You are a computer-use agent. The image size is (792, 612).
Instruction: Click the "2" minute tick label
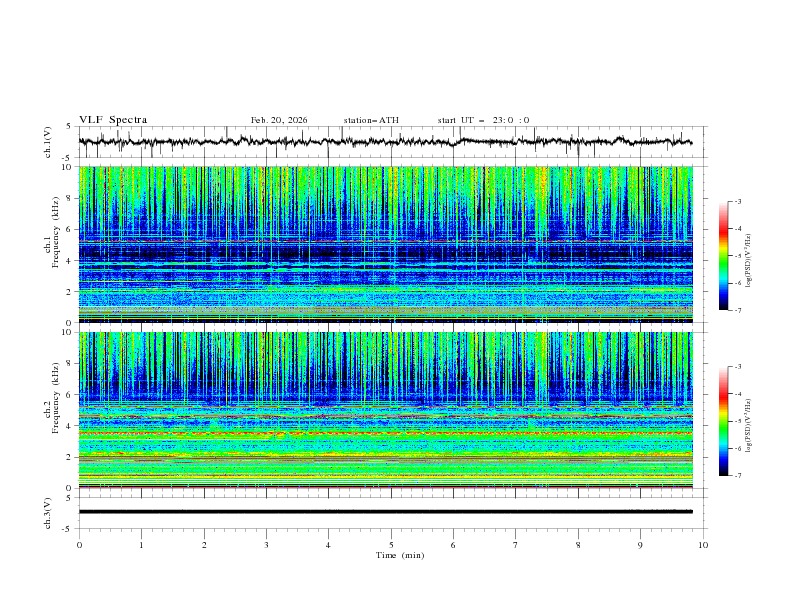pyautogui.click(x=204, y=545)
